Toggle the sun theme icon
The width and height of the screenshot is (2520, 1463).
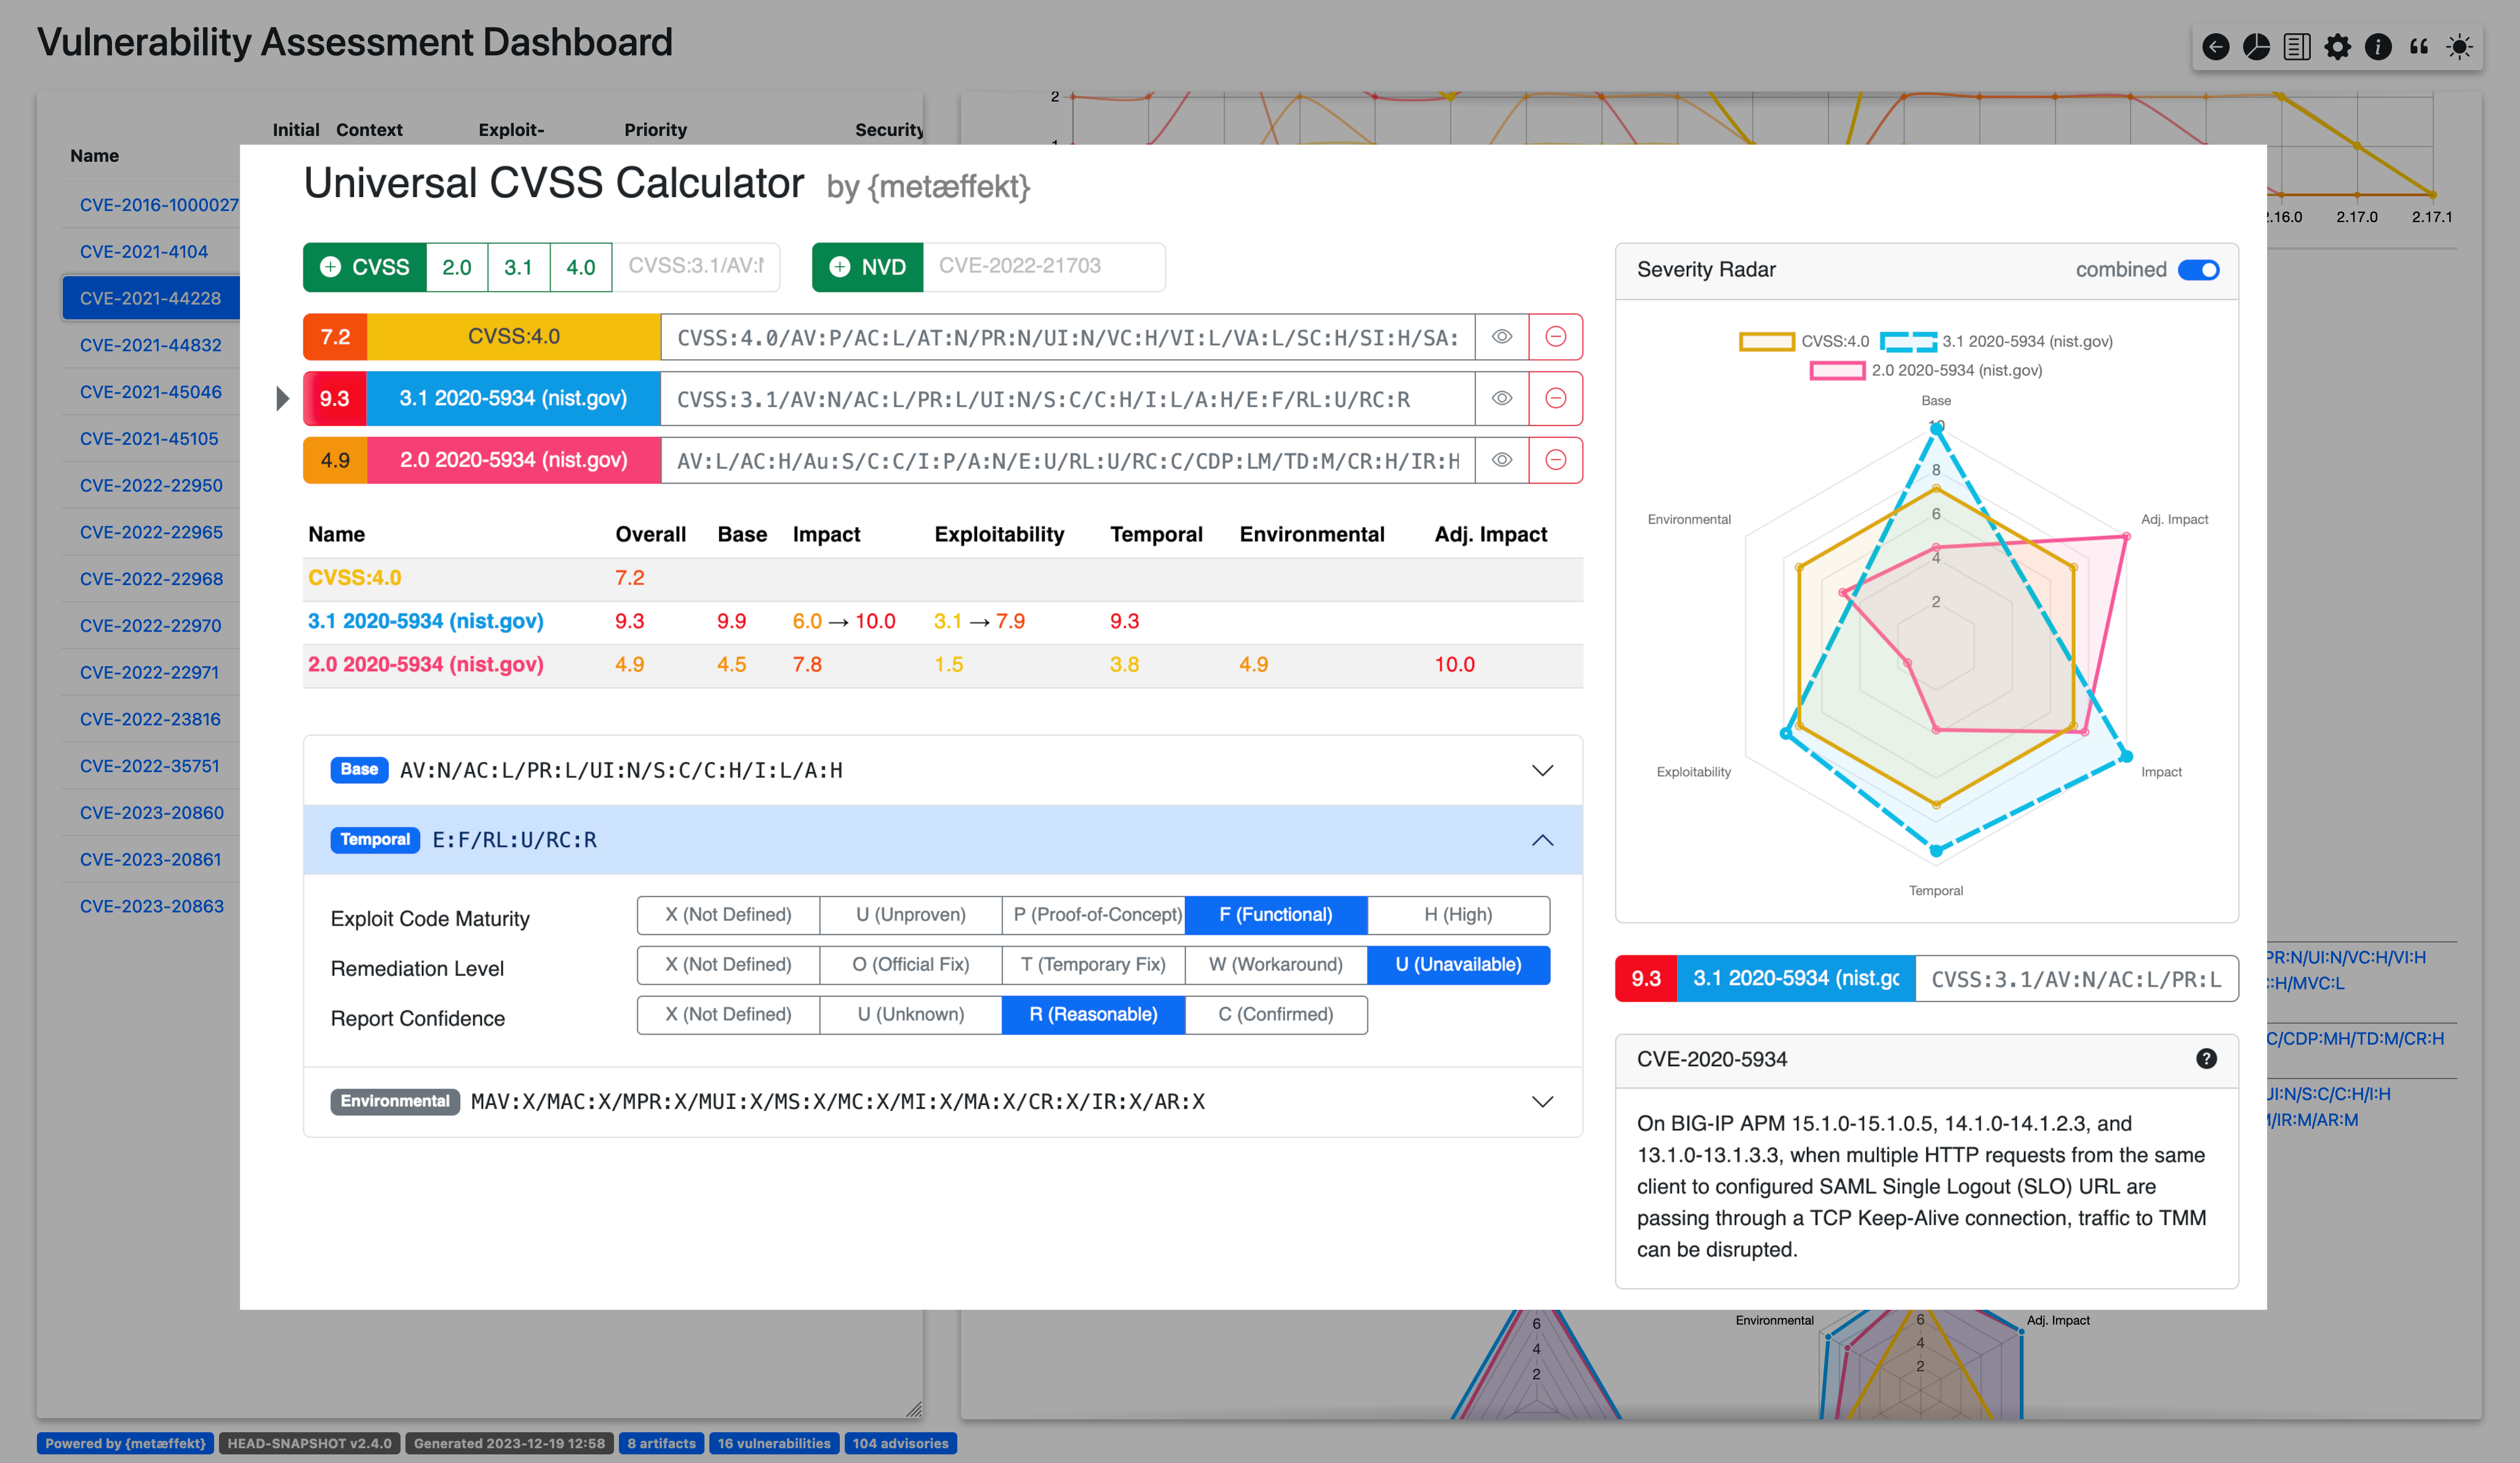tap(2459, 47)
